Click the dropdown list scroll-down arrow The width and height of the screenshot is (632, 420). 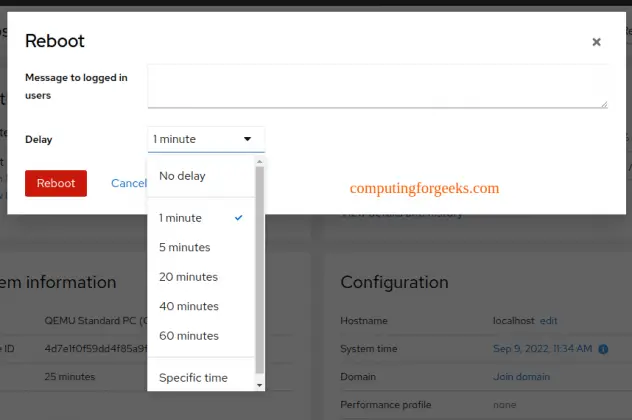(260, 384)
